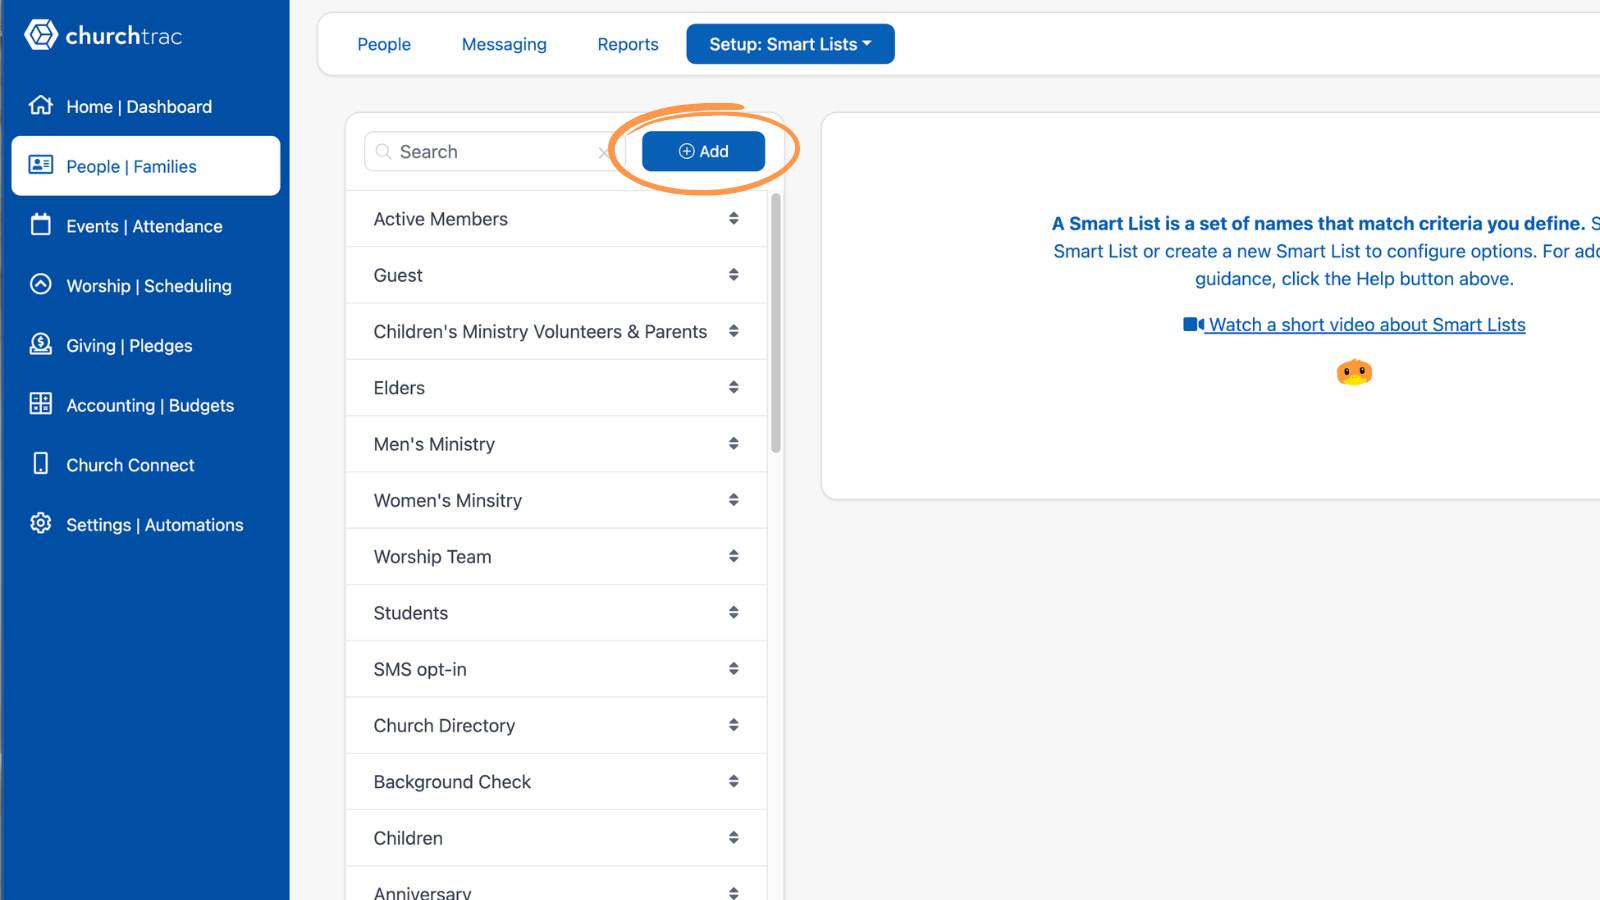Open Giving | Pledges in sidebar
This screenshot has width=1600, height=900.
point(146,346)
